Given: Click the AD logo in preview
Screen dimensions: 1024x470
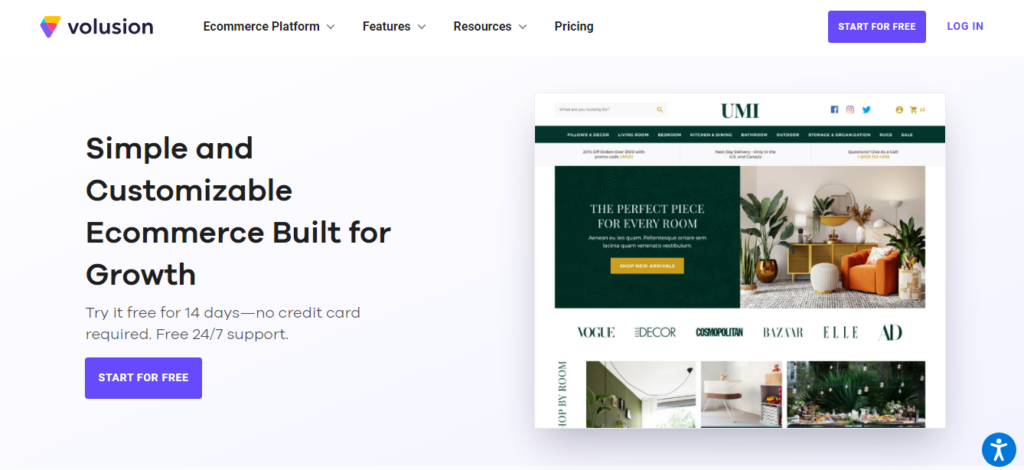Looking at the screenshot, I should 890,332.
